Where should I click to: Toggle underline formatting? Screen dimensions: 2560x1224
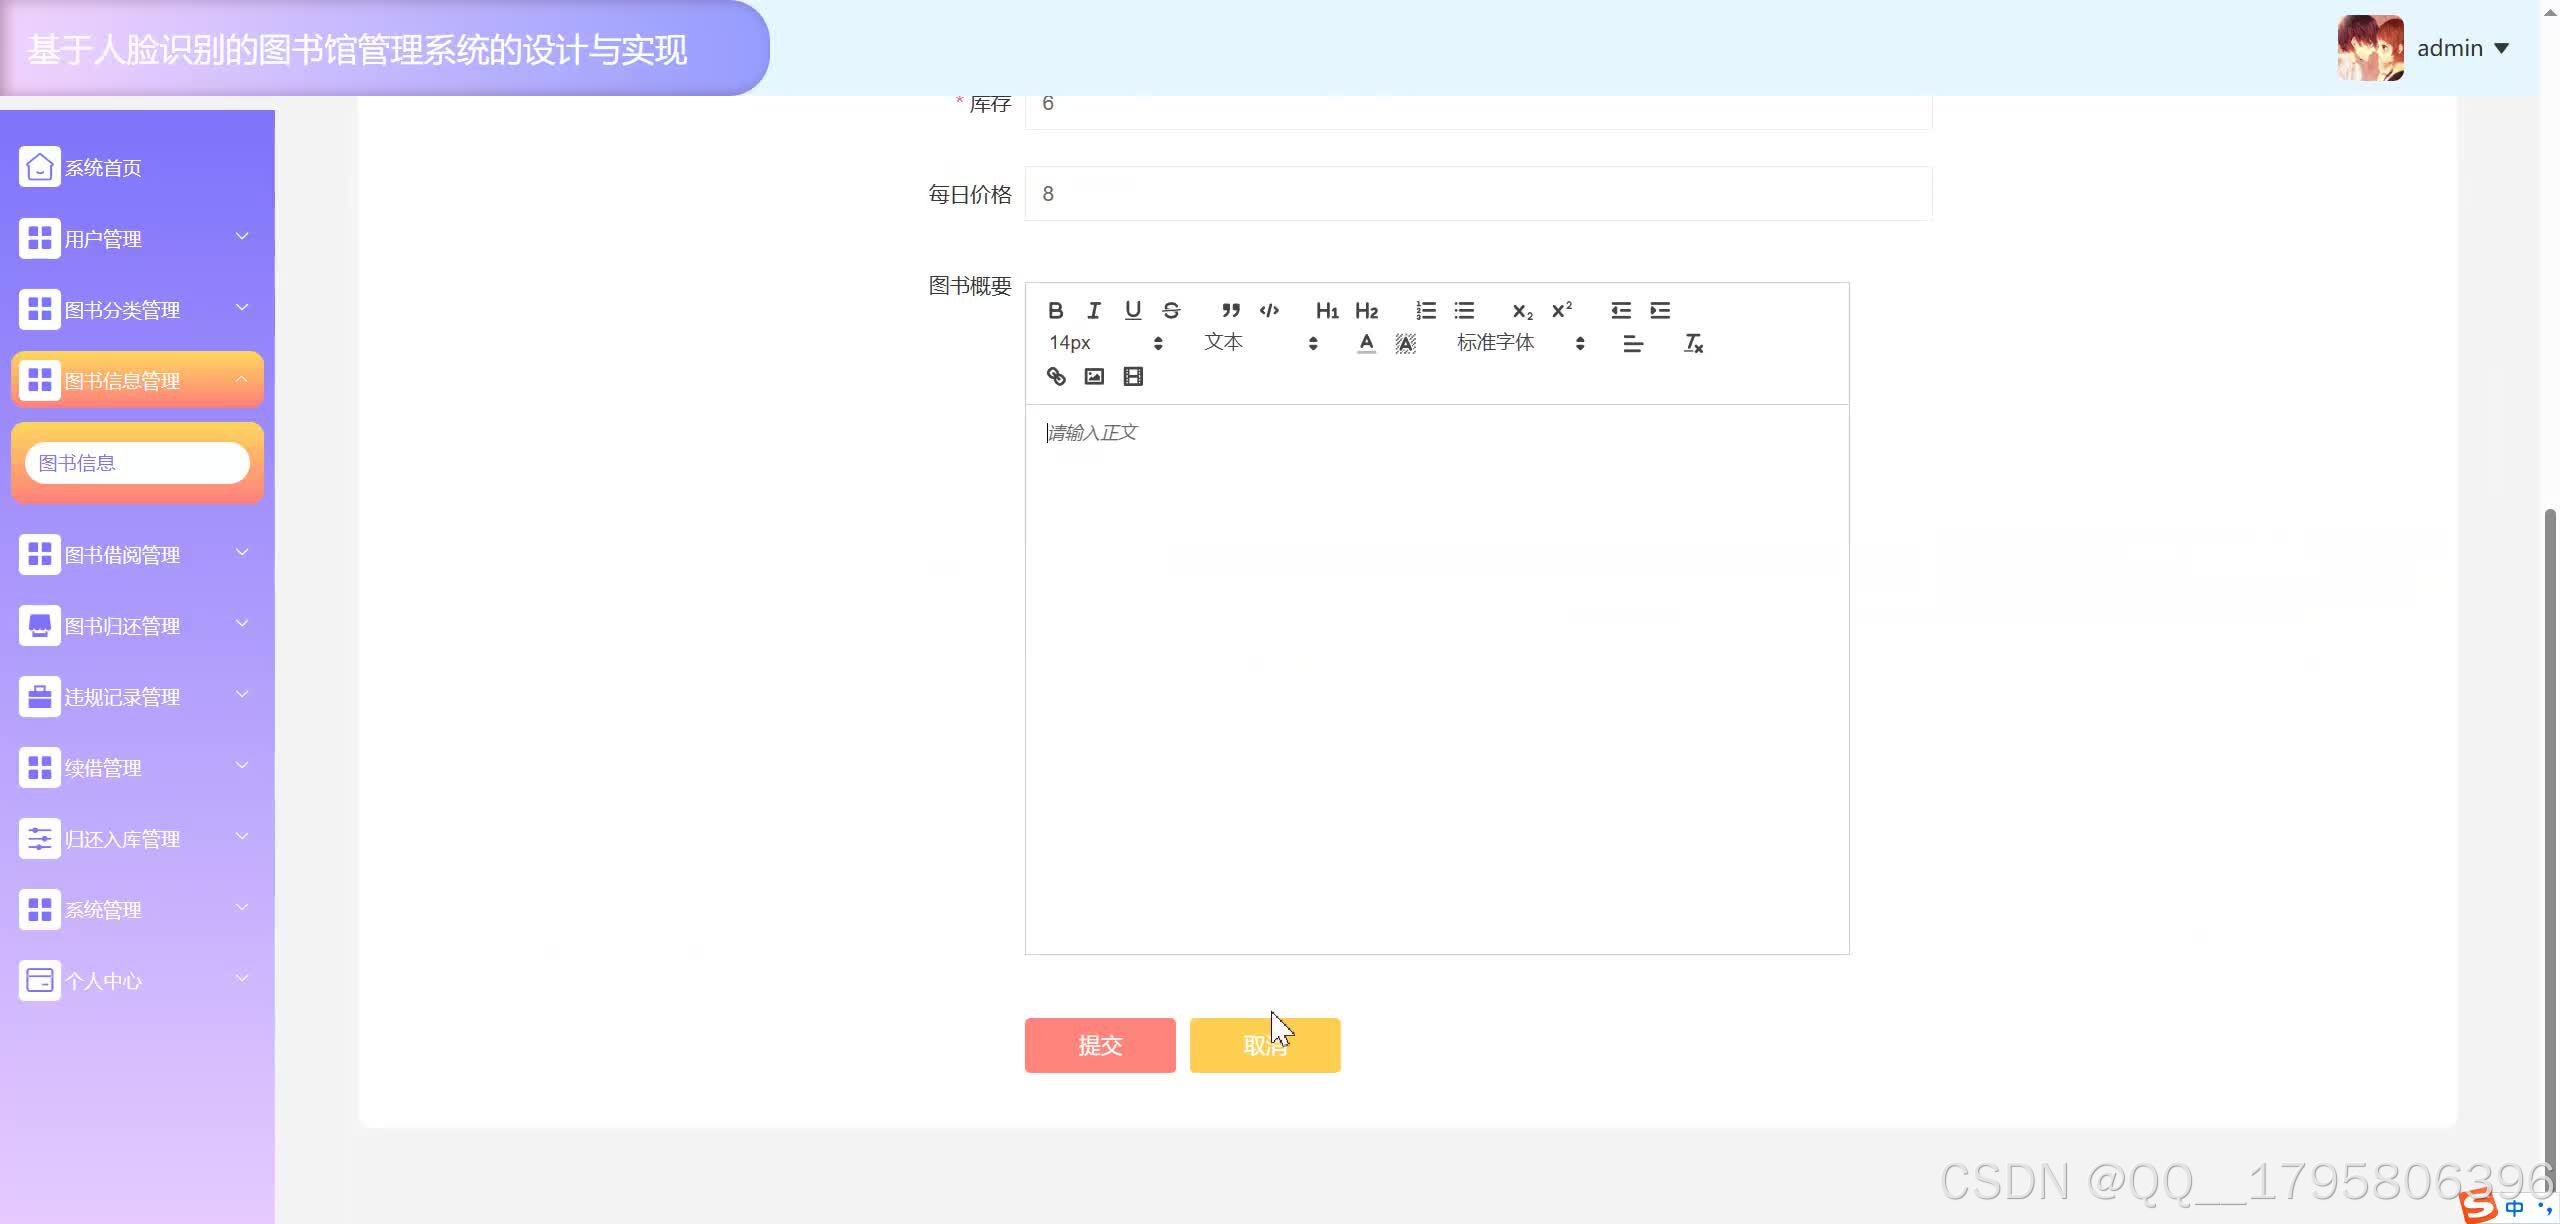tap(1133, 310)
